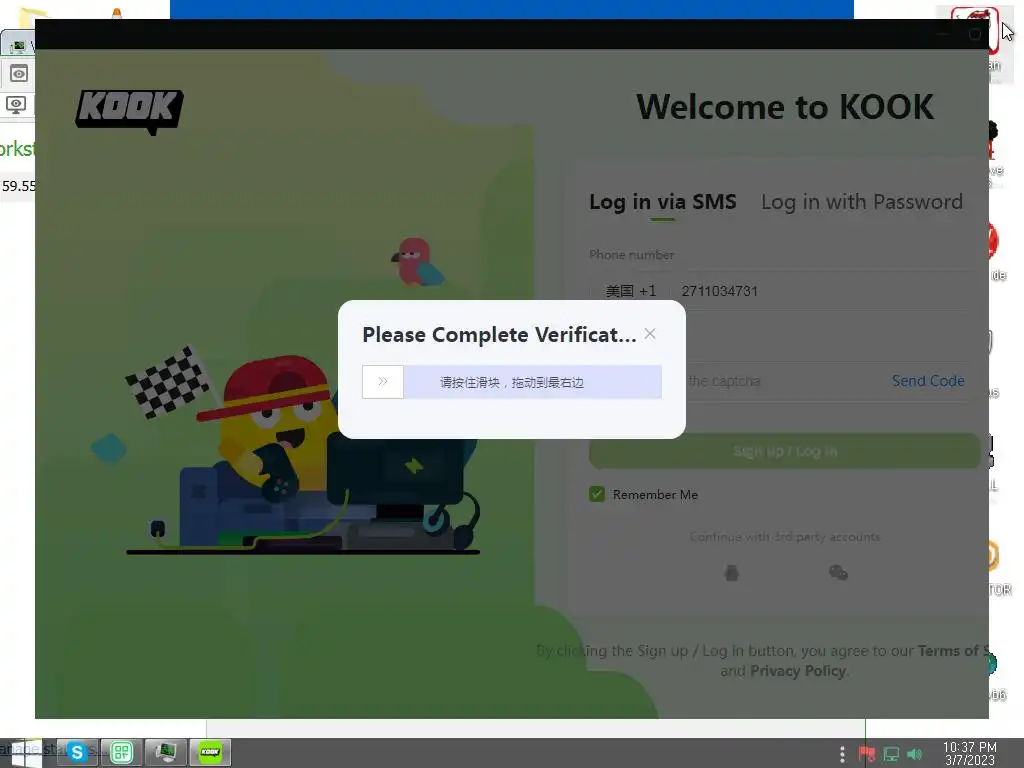Viewport: 1024px width, 768px height.
Task: Switch to Log in via SMS tab
Action: pyautogui.click(x=662, y=202)
